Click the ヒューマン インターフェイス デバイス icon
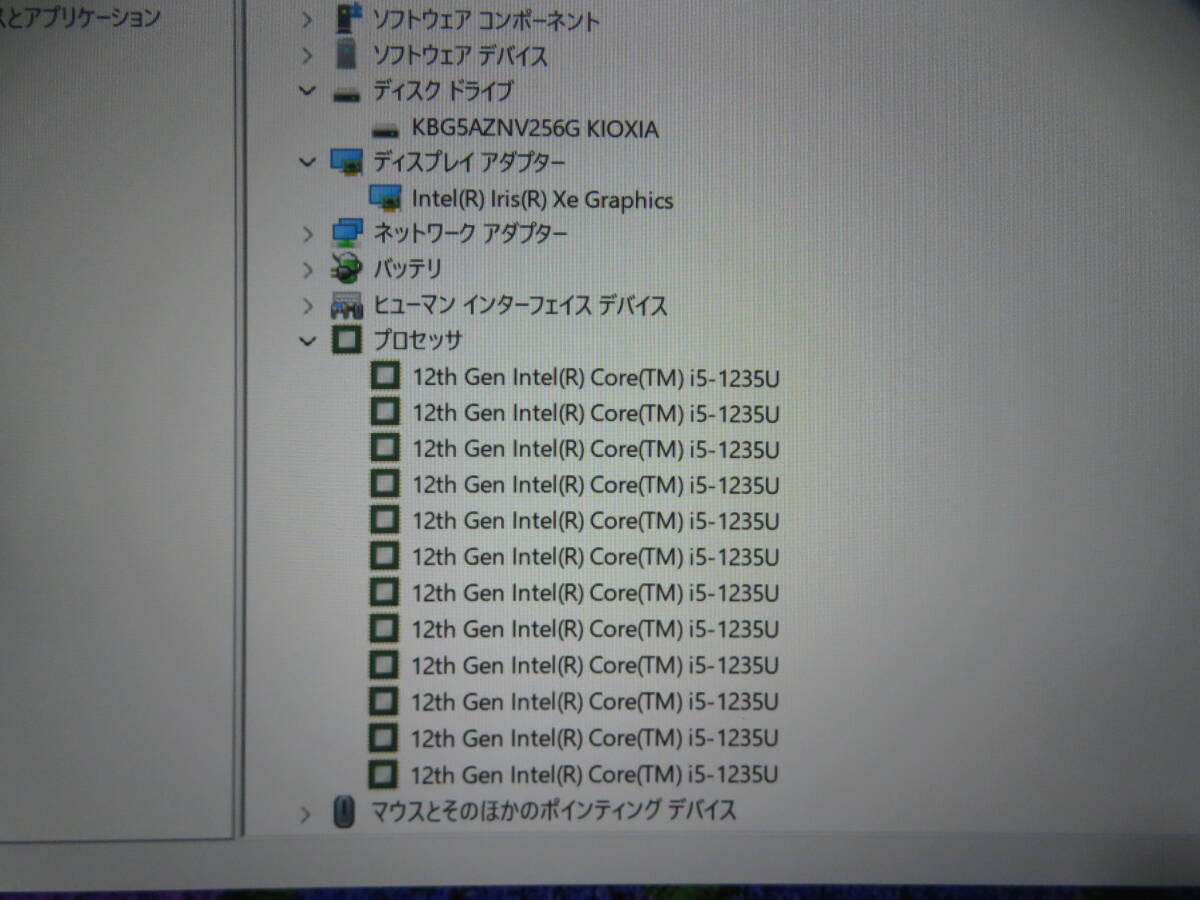1200x900 pixels. pyautogui.click(x=346, y=305)
